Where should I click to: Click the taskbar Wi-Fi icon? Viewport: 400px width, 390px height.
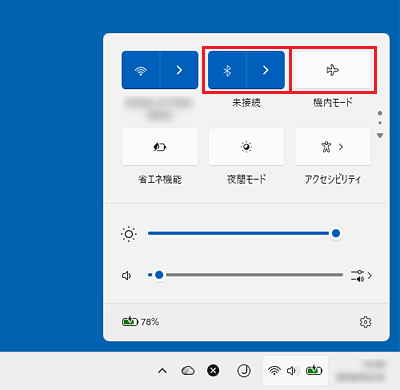274,371
